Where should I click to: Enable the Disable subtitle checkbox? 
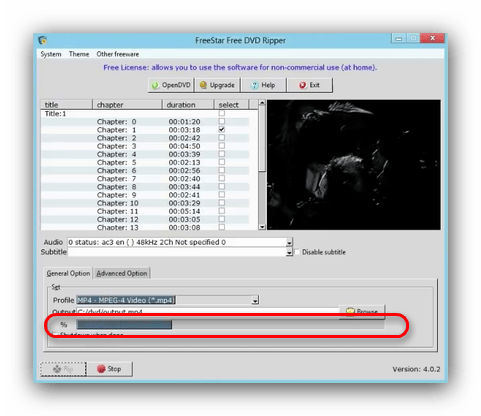[297, 252]
